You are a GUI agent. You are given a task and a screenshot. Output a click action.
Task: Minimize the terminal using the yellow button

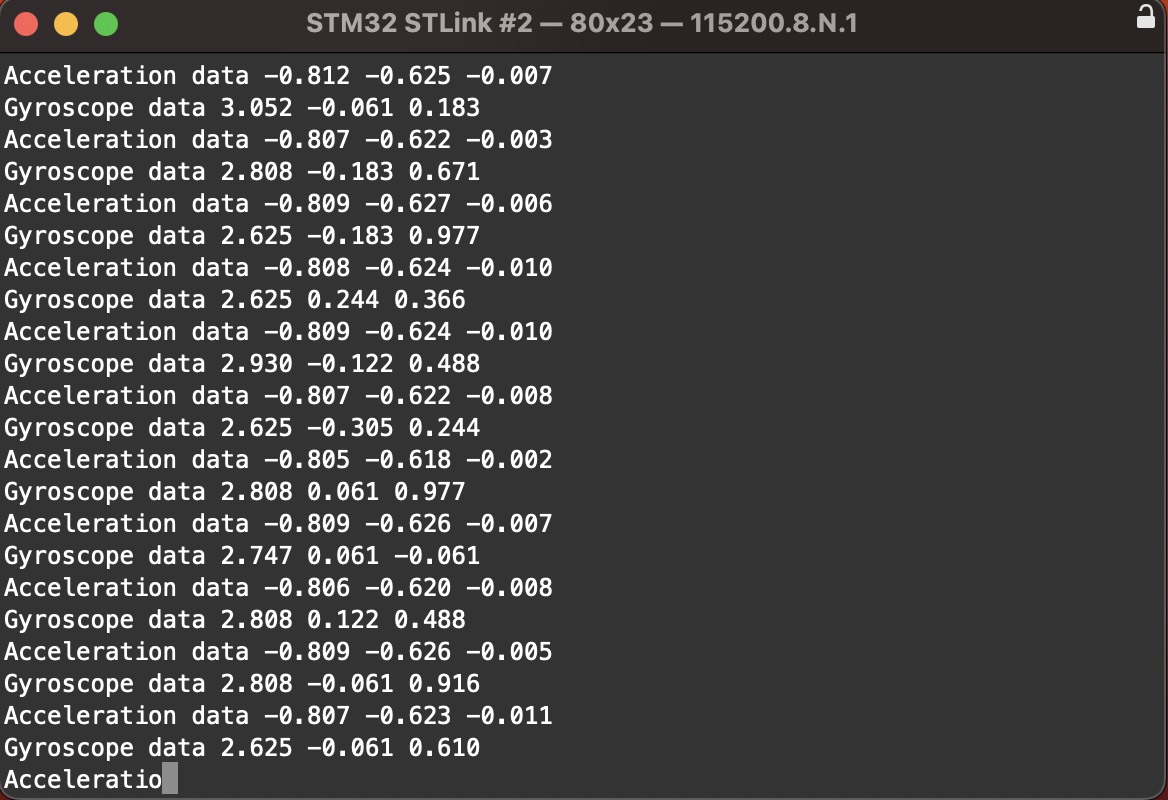pyautogui.click(x=66, y=24)
